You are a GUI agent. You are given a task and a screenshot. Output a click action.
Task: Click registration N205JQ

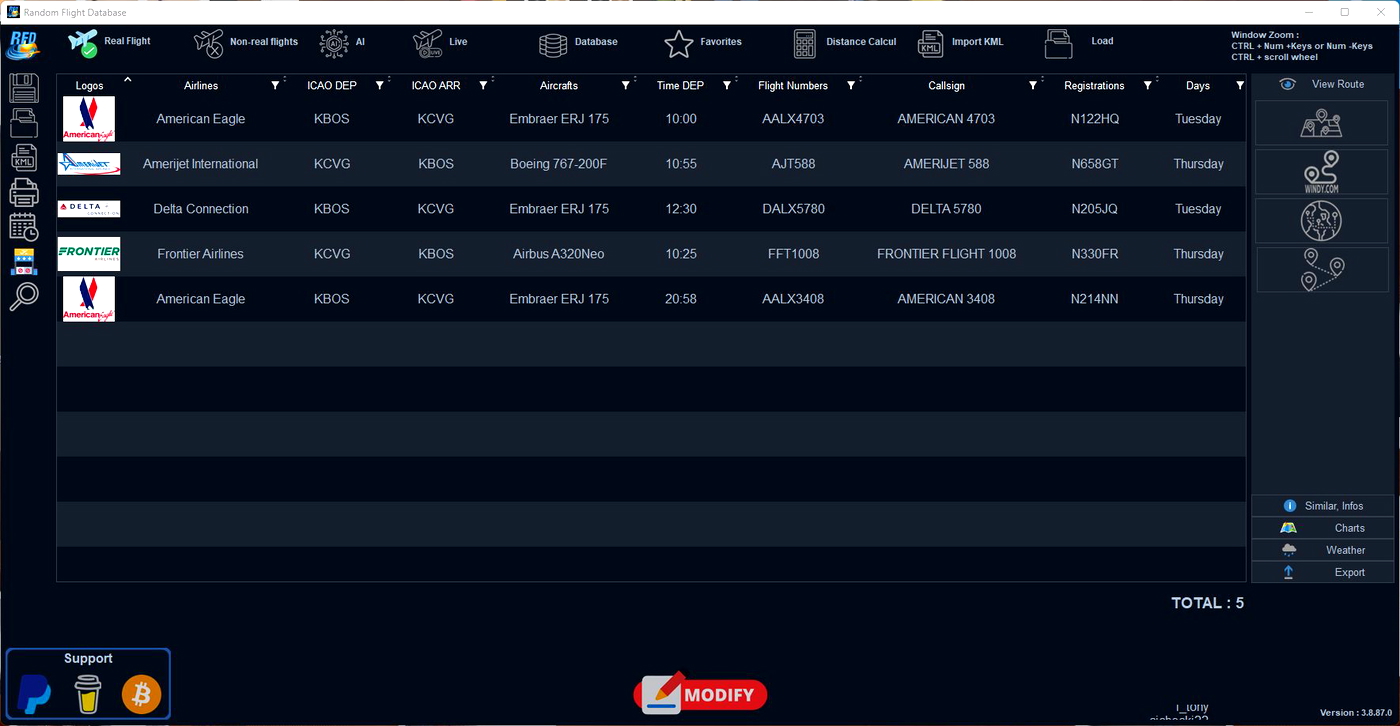[1095, 209]
